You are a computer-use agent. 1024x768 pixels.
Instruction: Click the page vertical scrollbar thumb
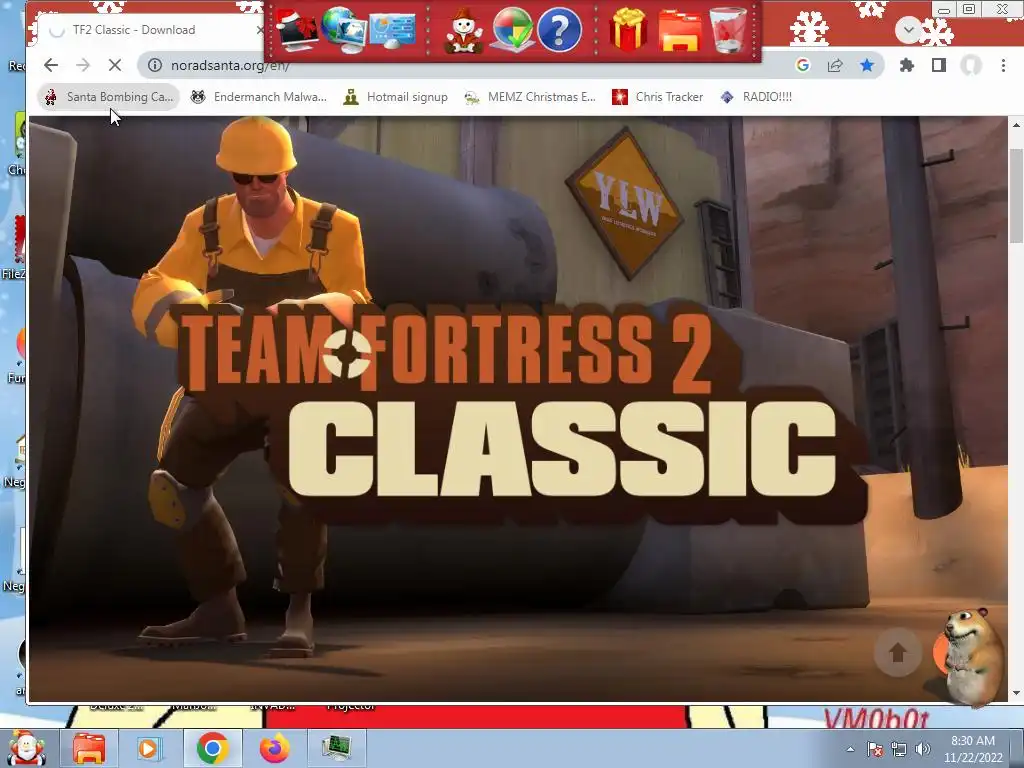(1016, 195)
